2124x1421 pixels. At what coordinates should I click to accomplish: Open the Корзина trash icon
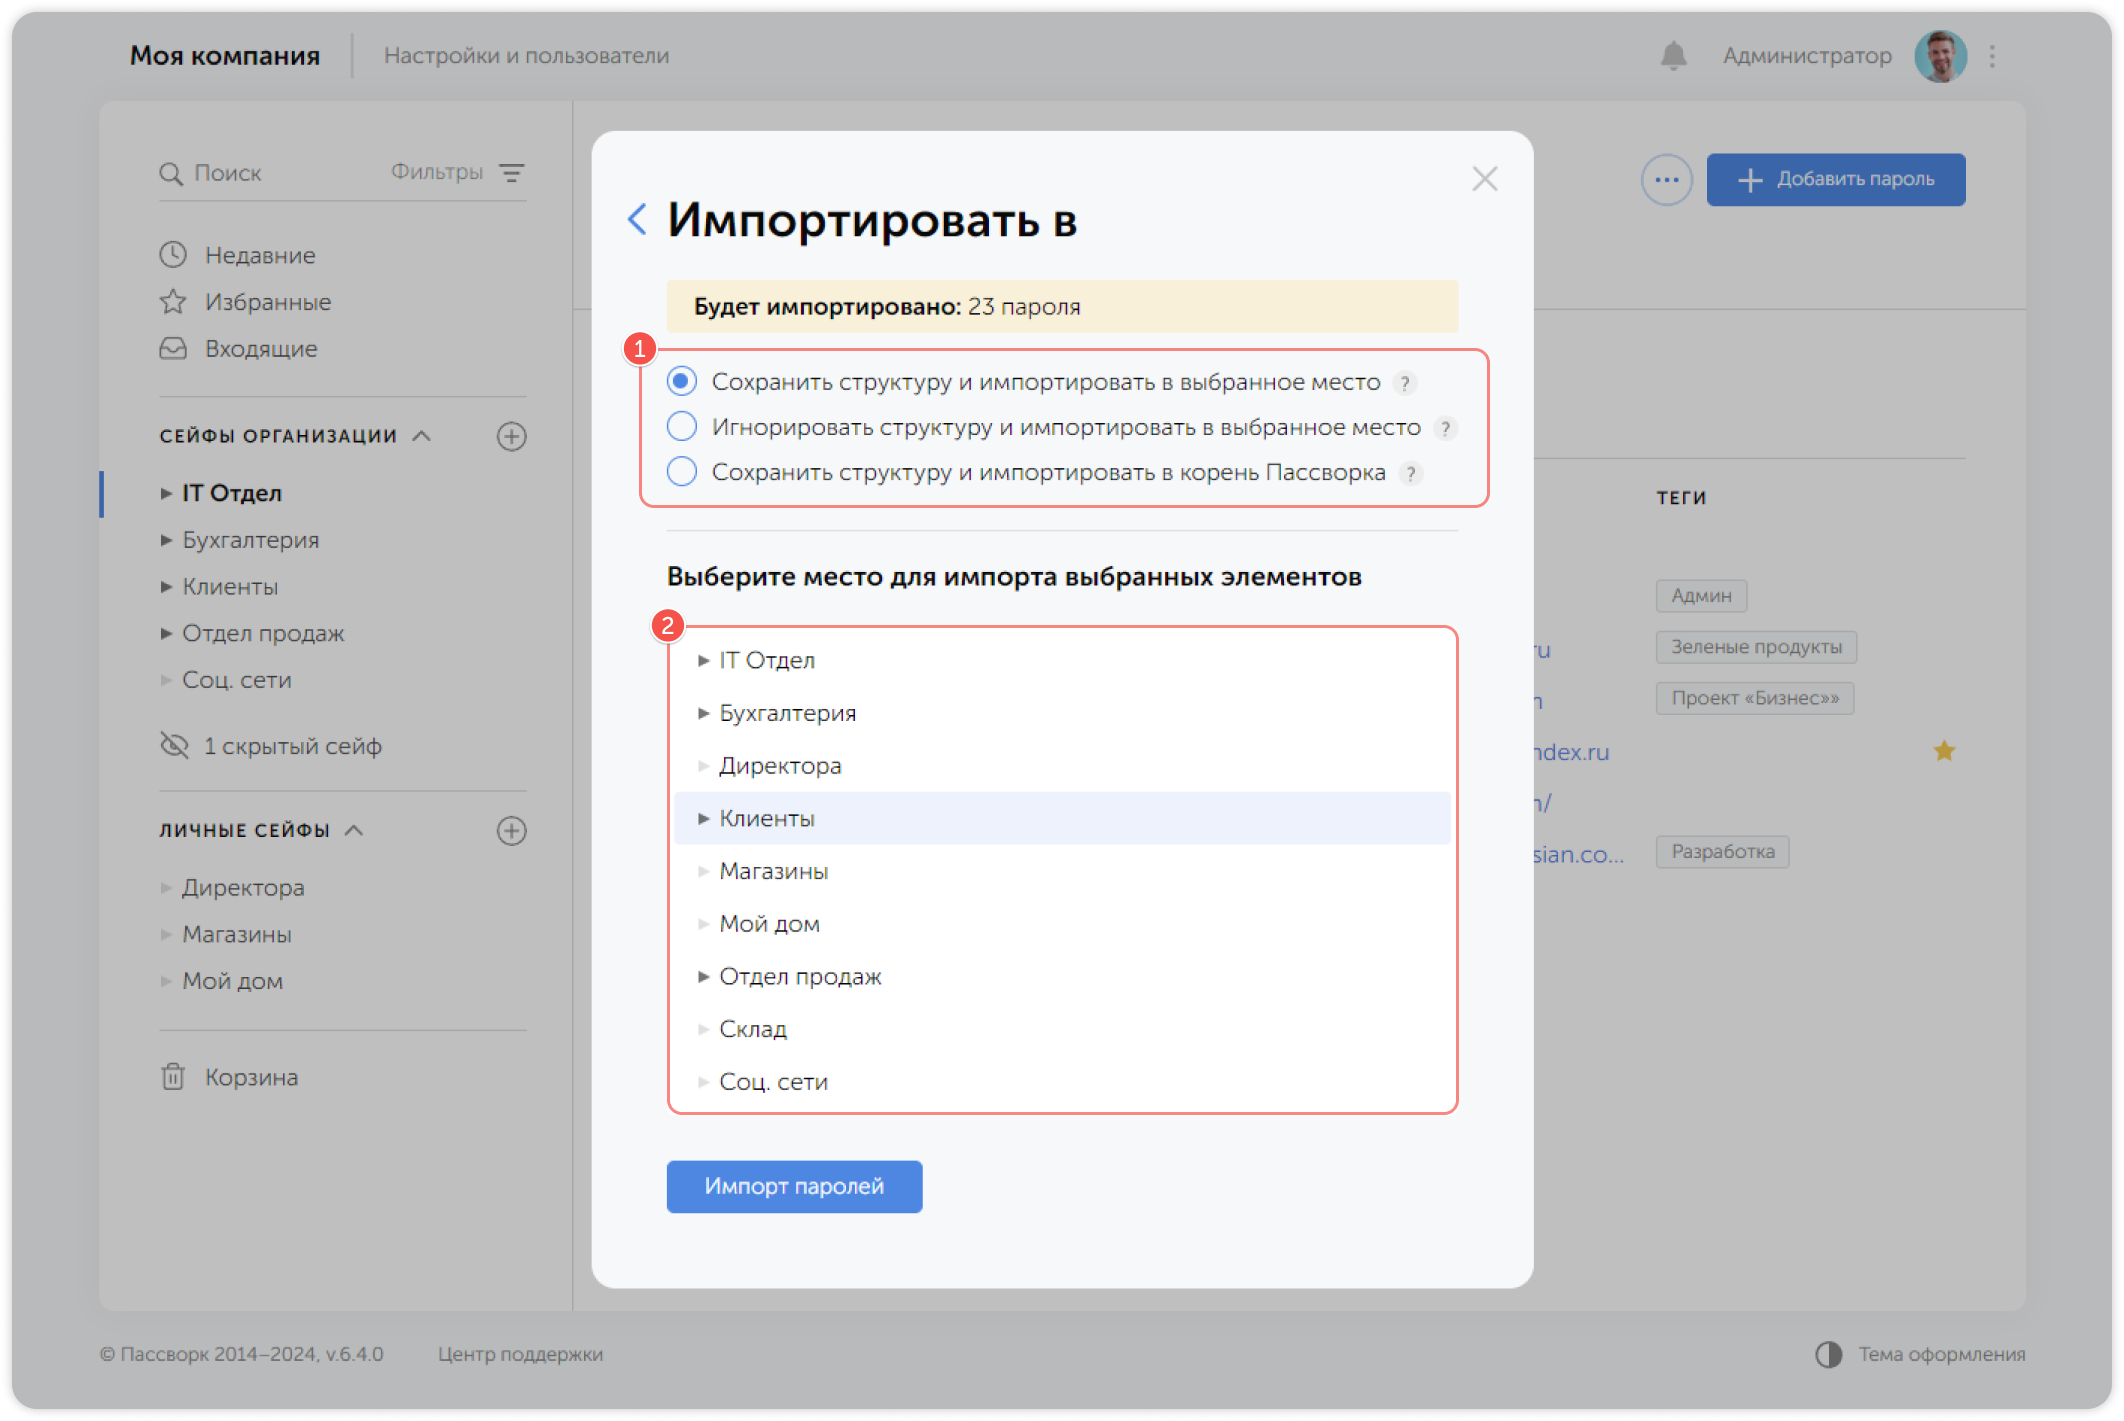[x=175, y=1077]
